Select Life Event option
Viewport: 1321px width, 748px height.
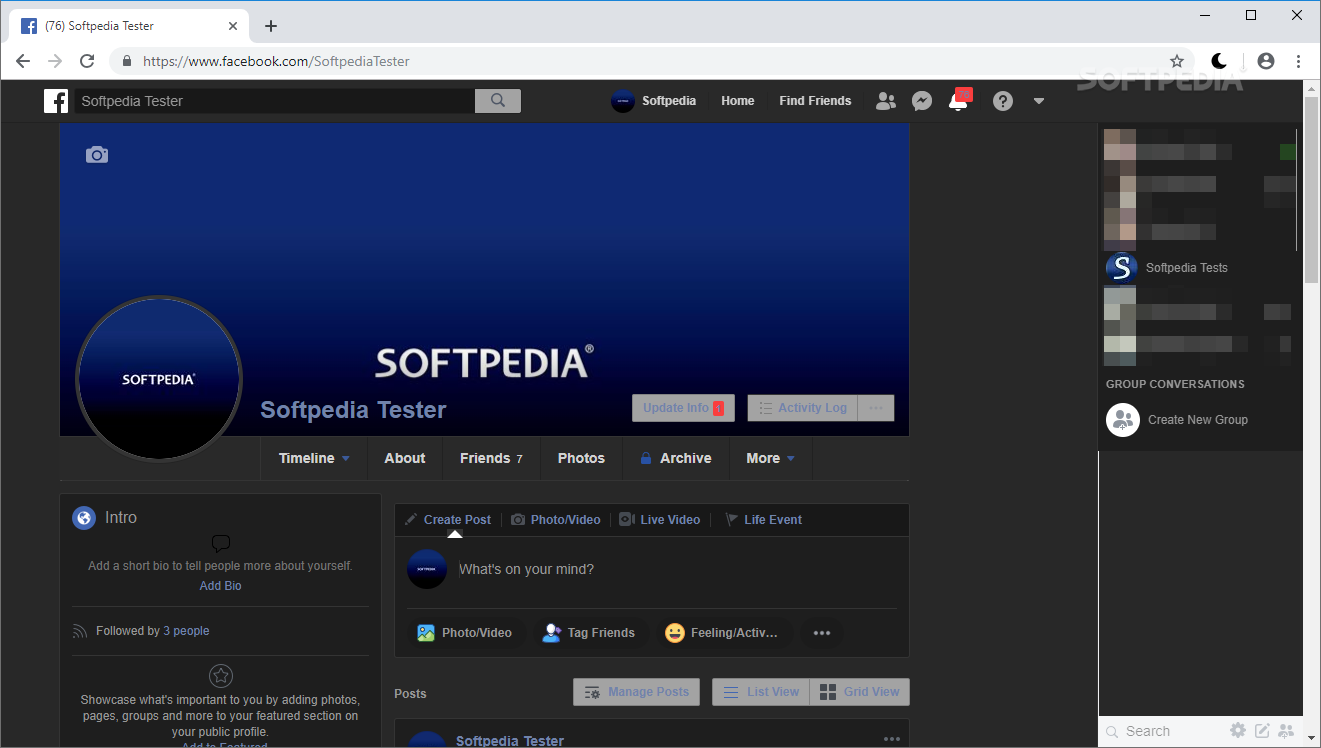(763, 520)
